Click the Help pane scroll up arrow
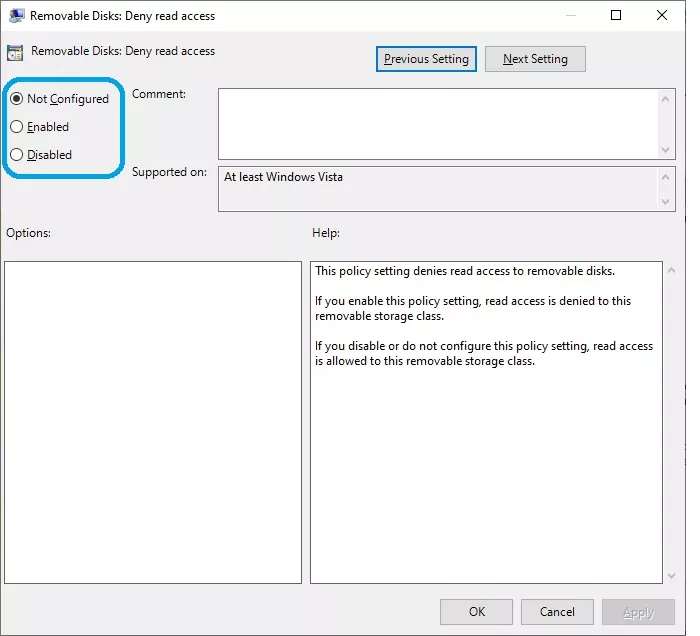 [671, 270]
